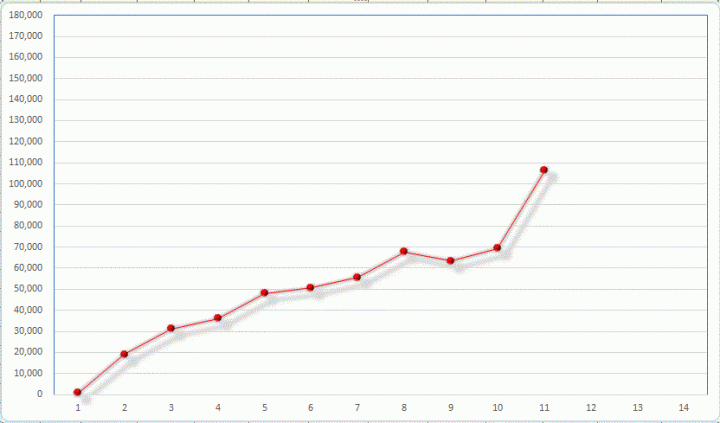The image size is (720, 423).
Task: Click the line segment between points 10 and 11
Action: pos(521,209)
